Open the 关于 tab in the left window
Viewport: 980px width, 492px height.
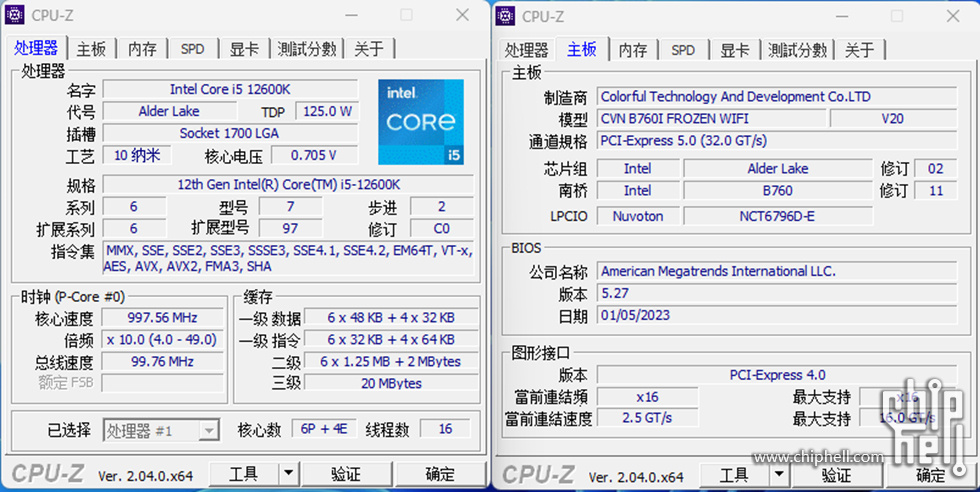(369, 49)
